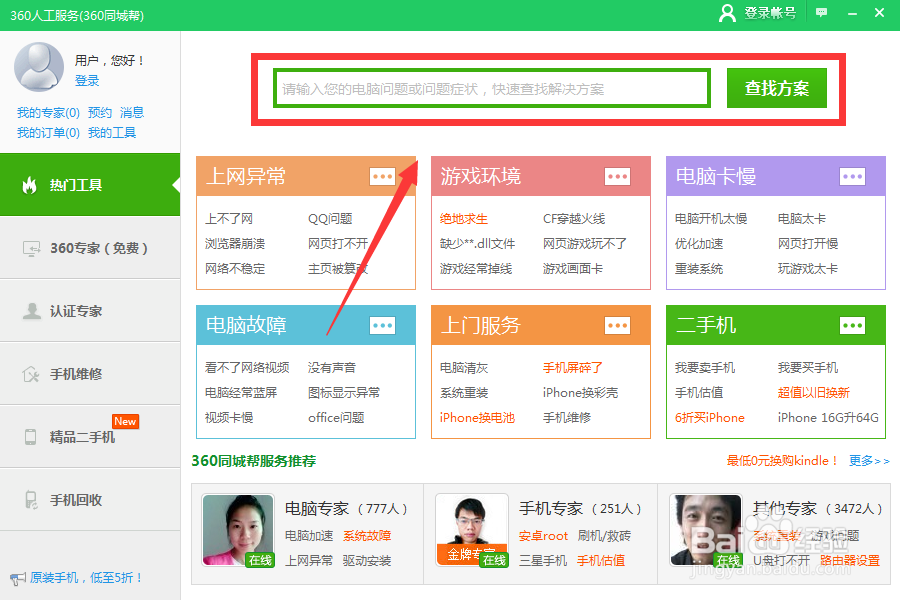The image size is (900, 600).
Task: Click 原装手机，低至5折！promo link
Action: click(x=86, y=578)
